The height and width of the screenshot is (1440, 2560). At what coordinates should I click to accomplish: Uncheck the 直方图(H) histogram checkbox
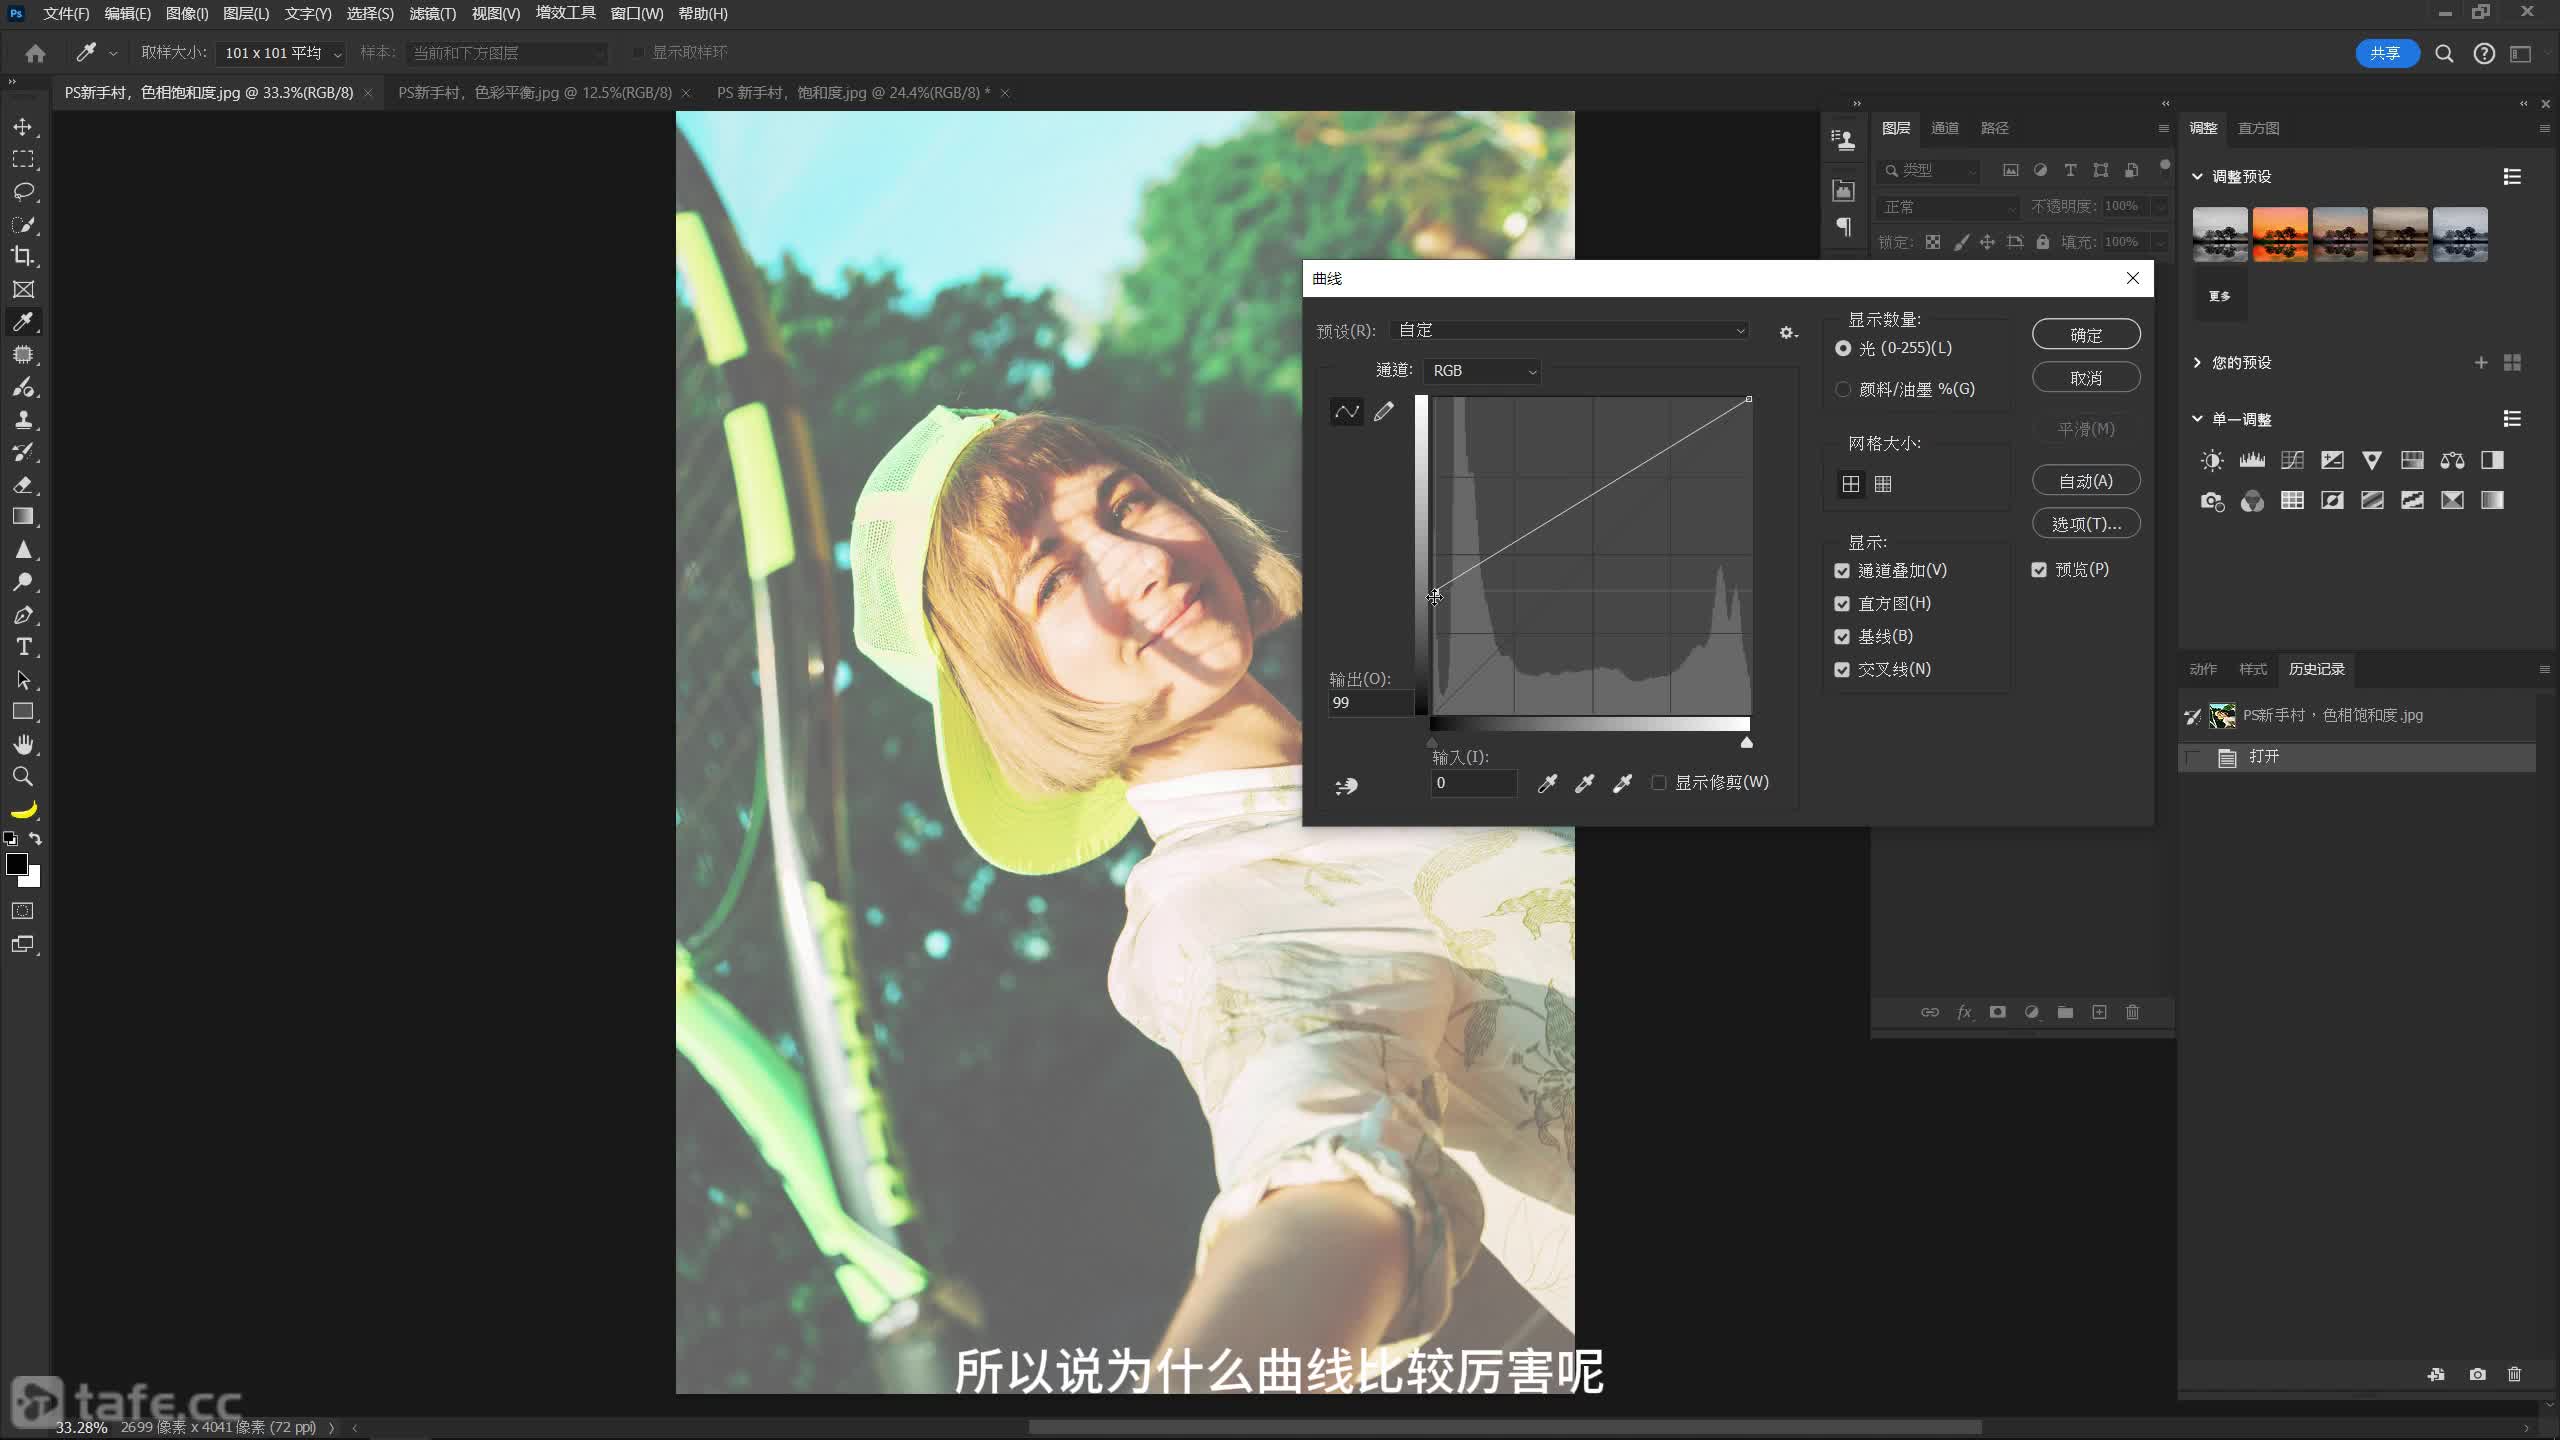1842,604
